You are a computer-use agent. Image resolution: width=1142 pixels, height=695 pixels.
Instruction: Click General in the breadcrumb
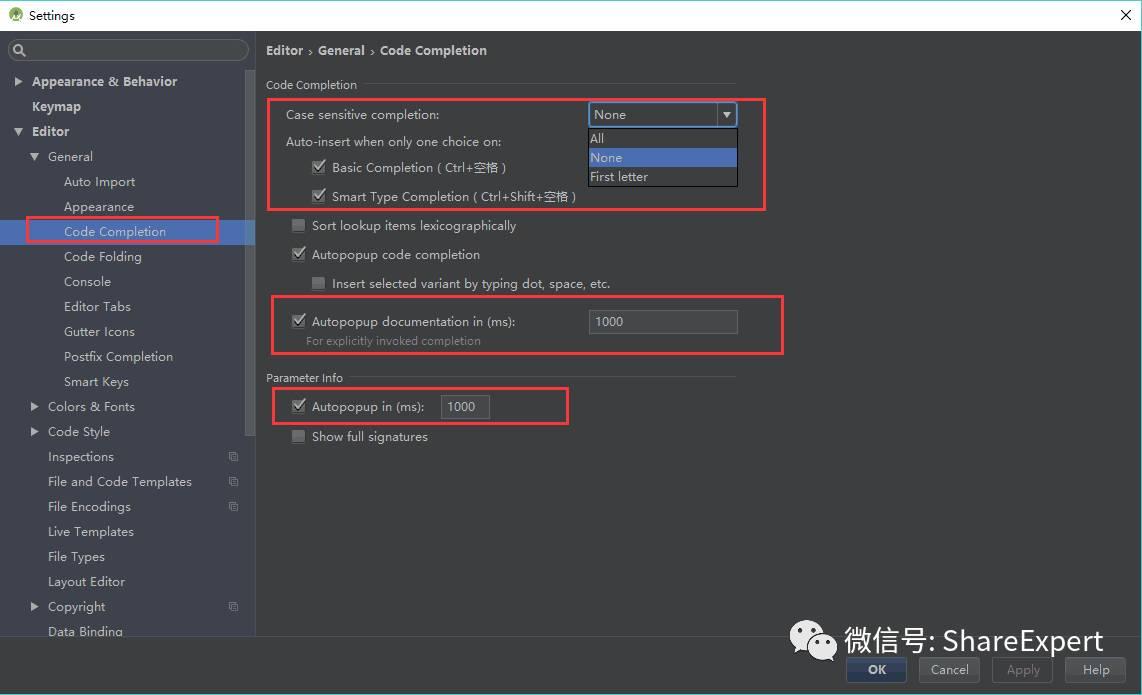[x=341, y=50]
